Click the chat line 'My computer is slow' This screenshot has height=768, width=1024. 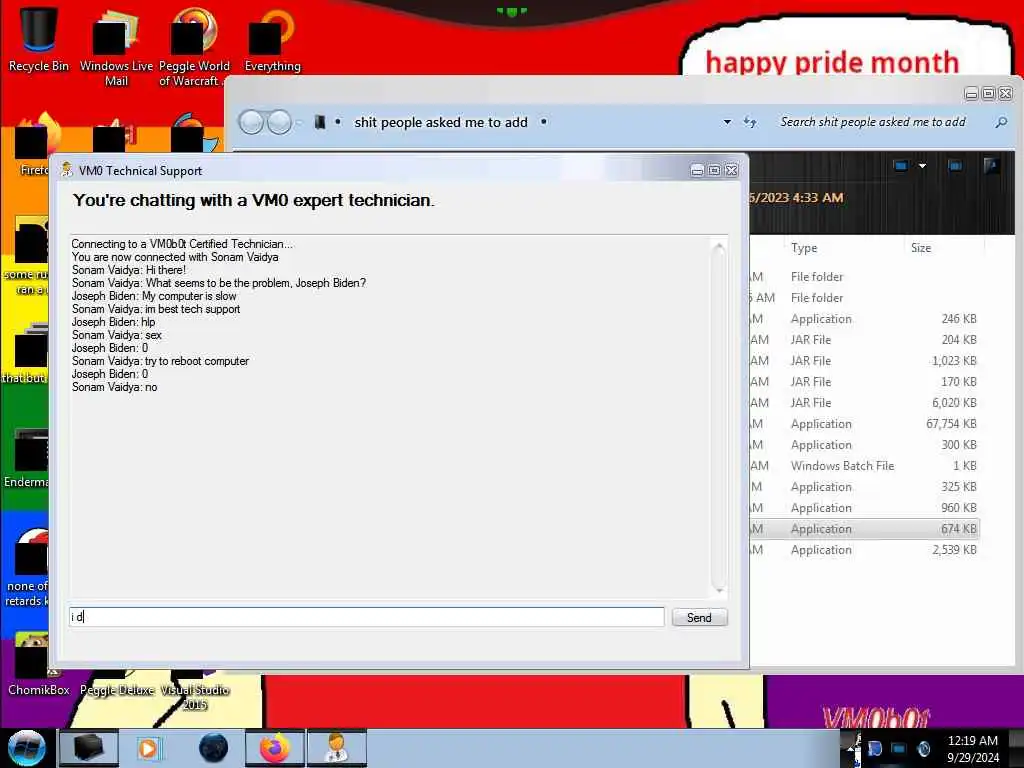154,296
